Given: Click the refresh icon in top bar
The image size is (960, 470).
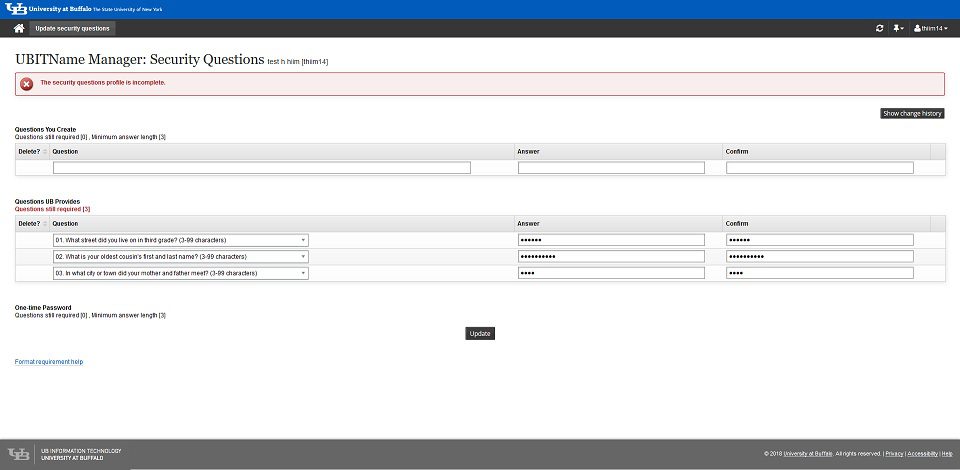Looking at the screenshot, I should coord(879,28).
